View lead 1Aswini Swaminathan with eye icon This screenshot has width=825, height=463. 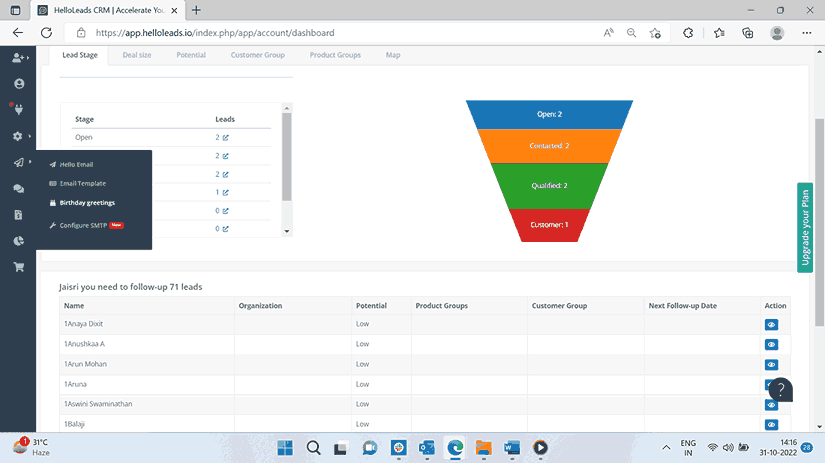pyautogui.click(x=771, y=405)
